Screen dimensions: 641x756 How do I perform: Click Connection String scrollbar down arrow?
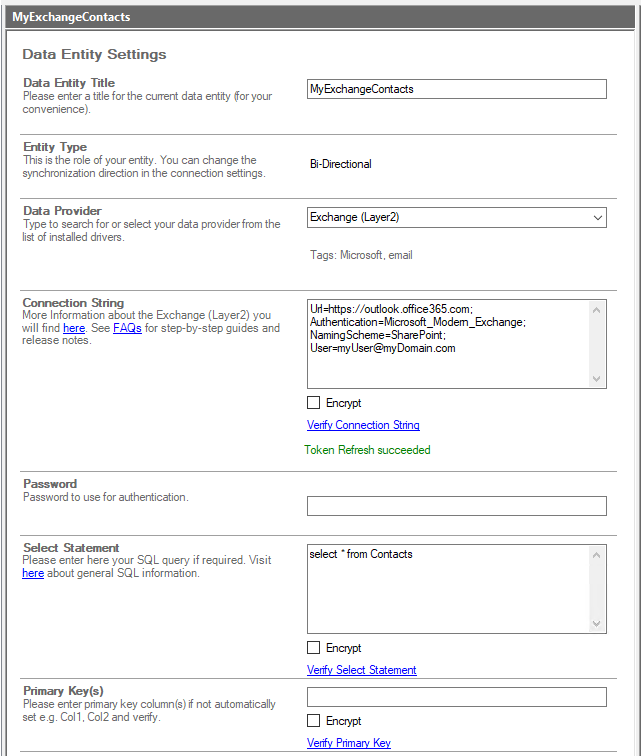pos(597,378)
